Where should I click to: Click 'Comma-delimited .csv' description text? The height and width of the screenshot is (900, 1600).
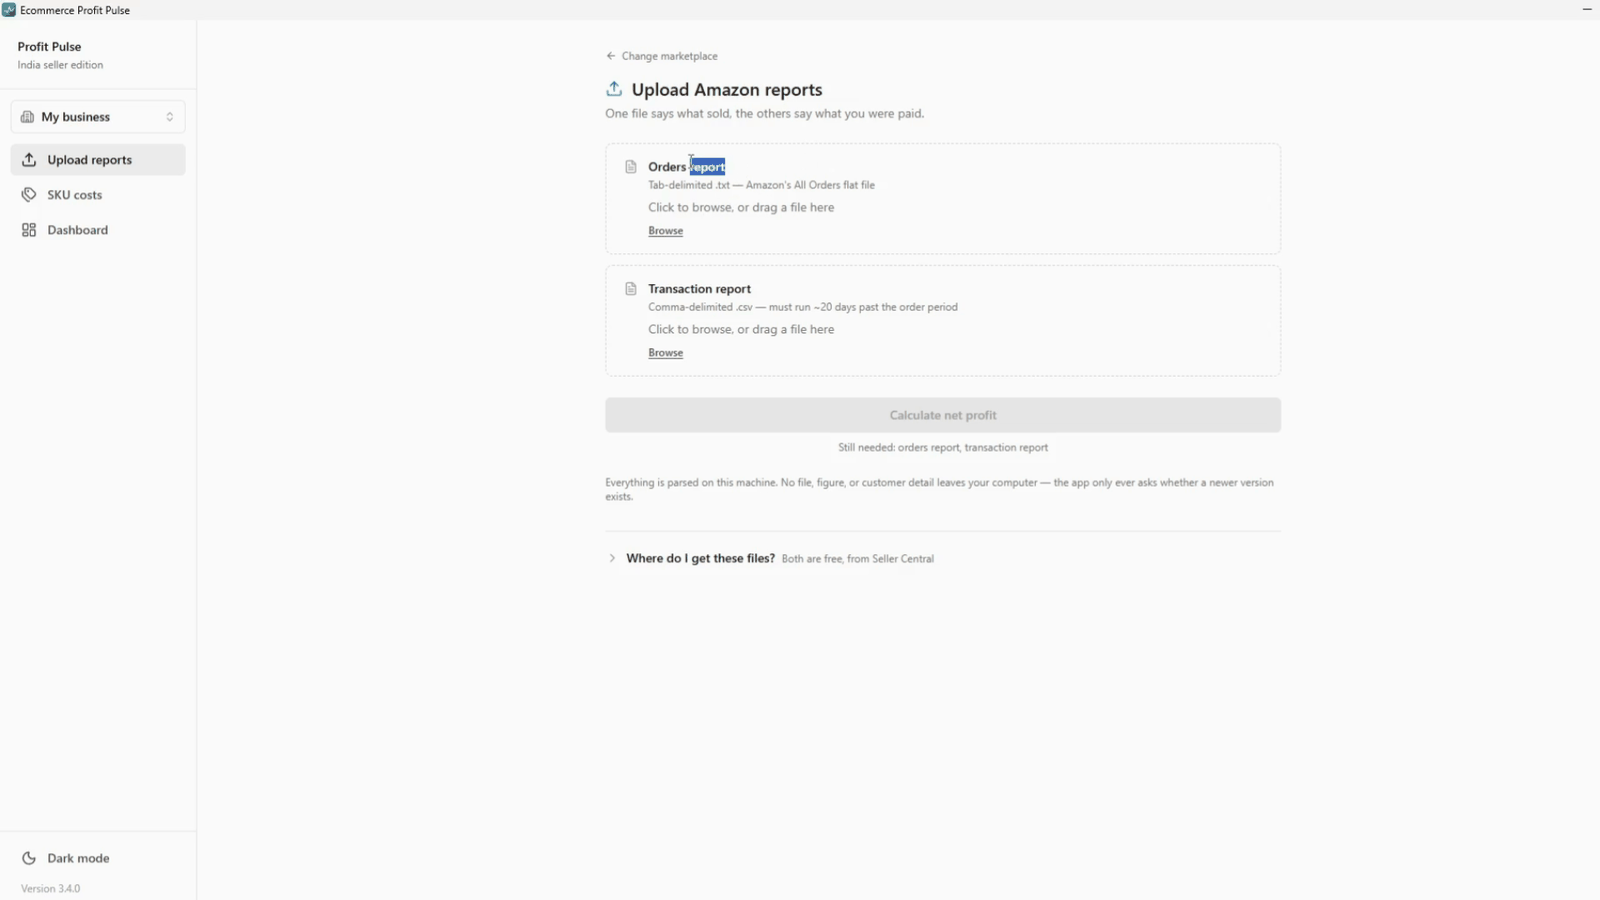[x=803, y=307]
